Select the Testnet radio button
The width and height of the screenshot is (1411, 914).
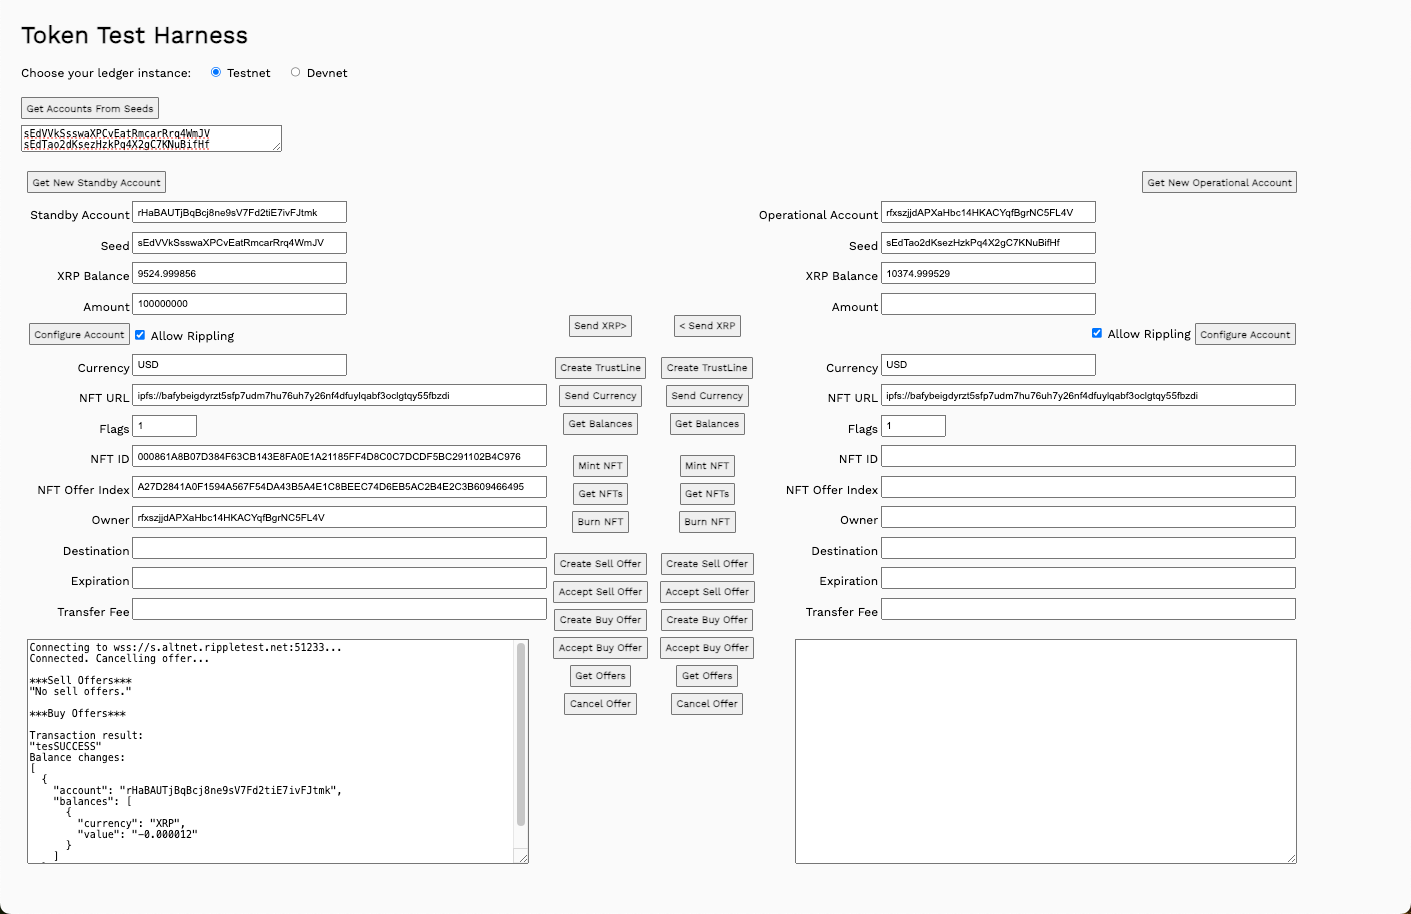pos(216,72)
